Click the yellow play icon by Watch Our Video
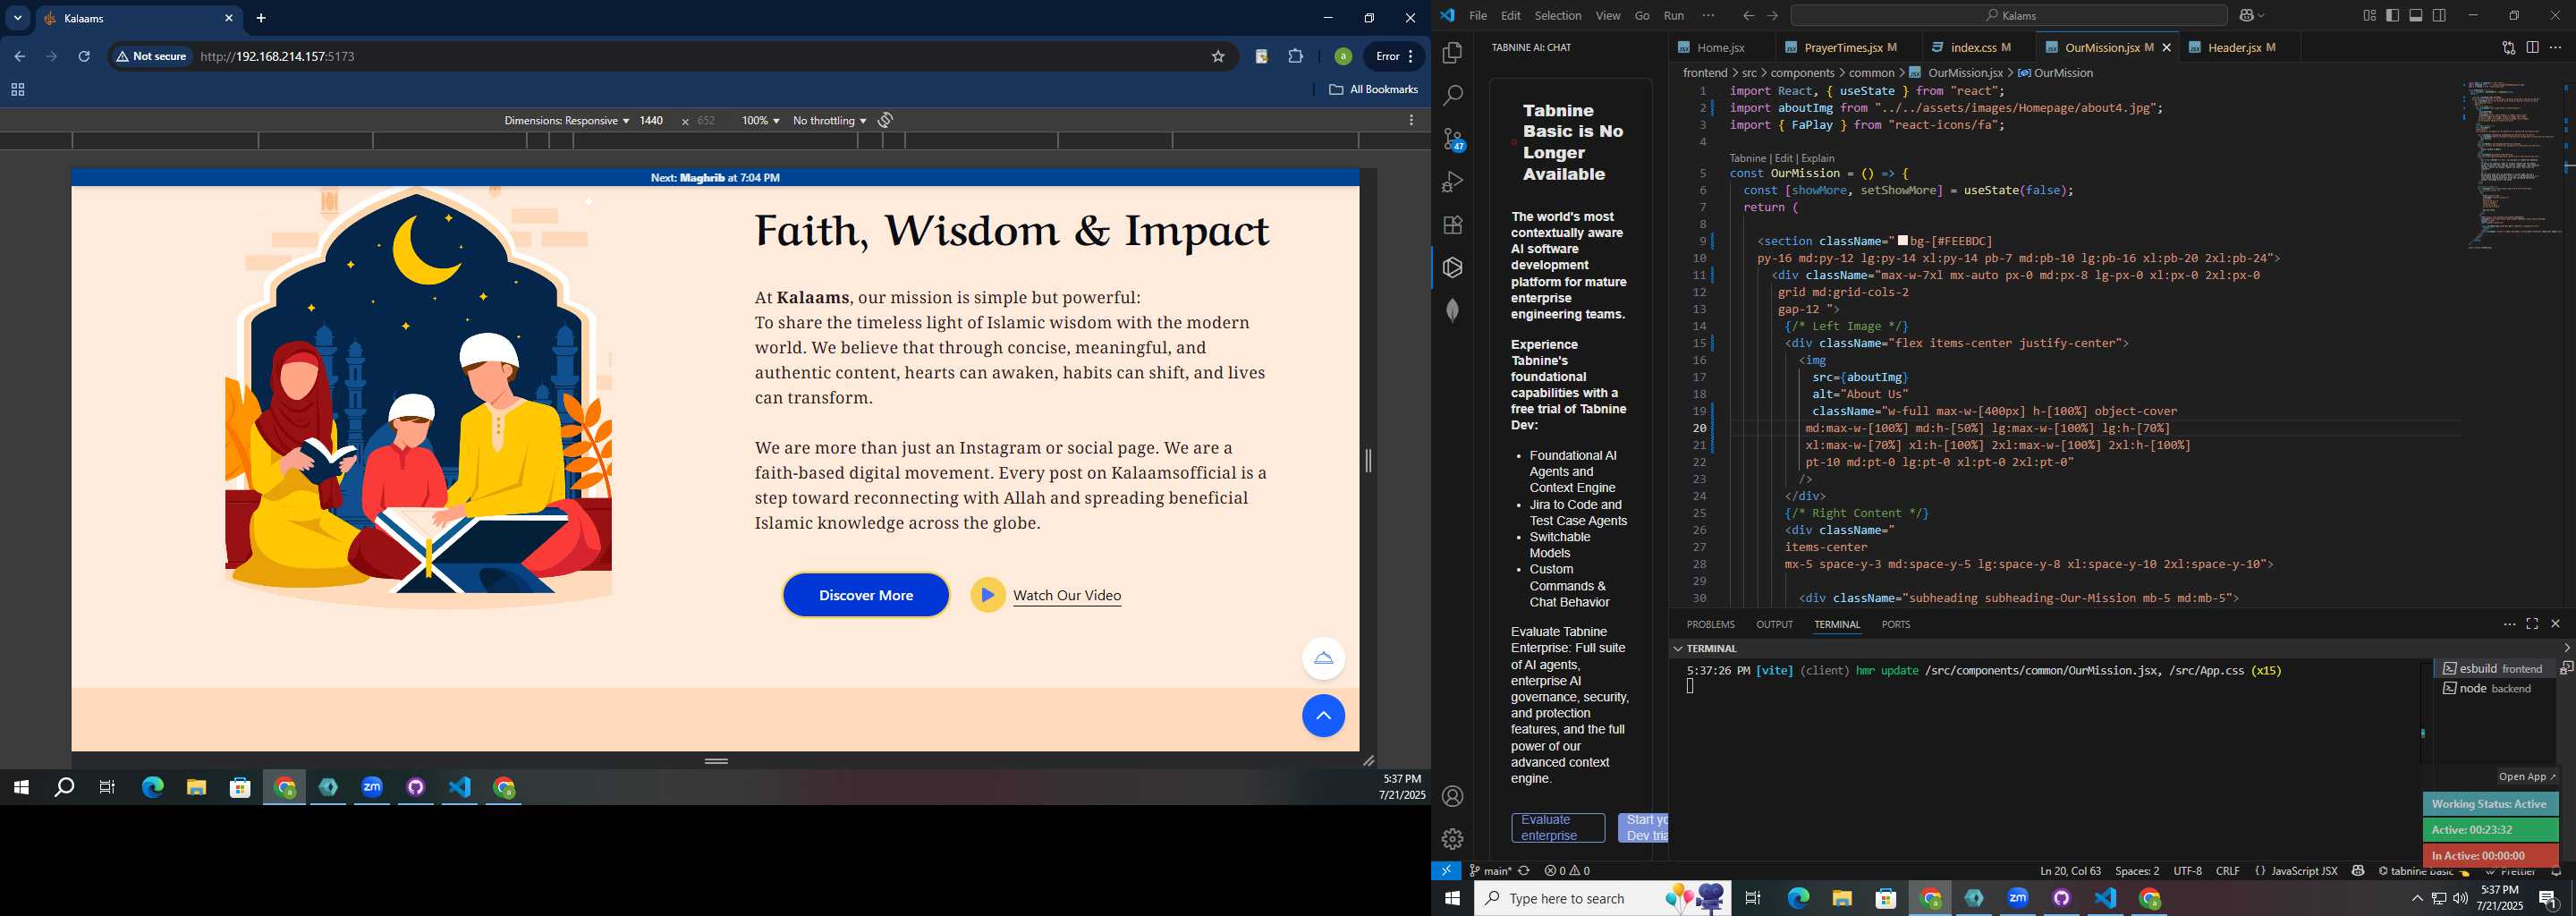This screenshot has width=2576, height=916. tap(987, 595)
